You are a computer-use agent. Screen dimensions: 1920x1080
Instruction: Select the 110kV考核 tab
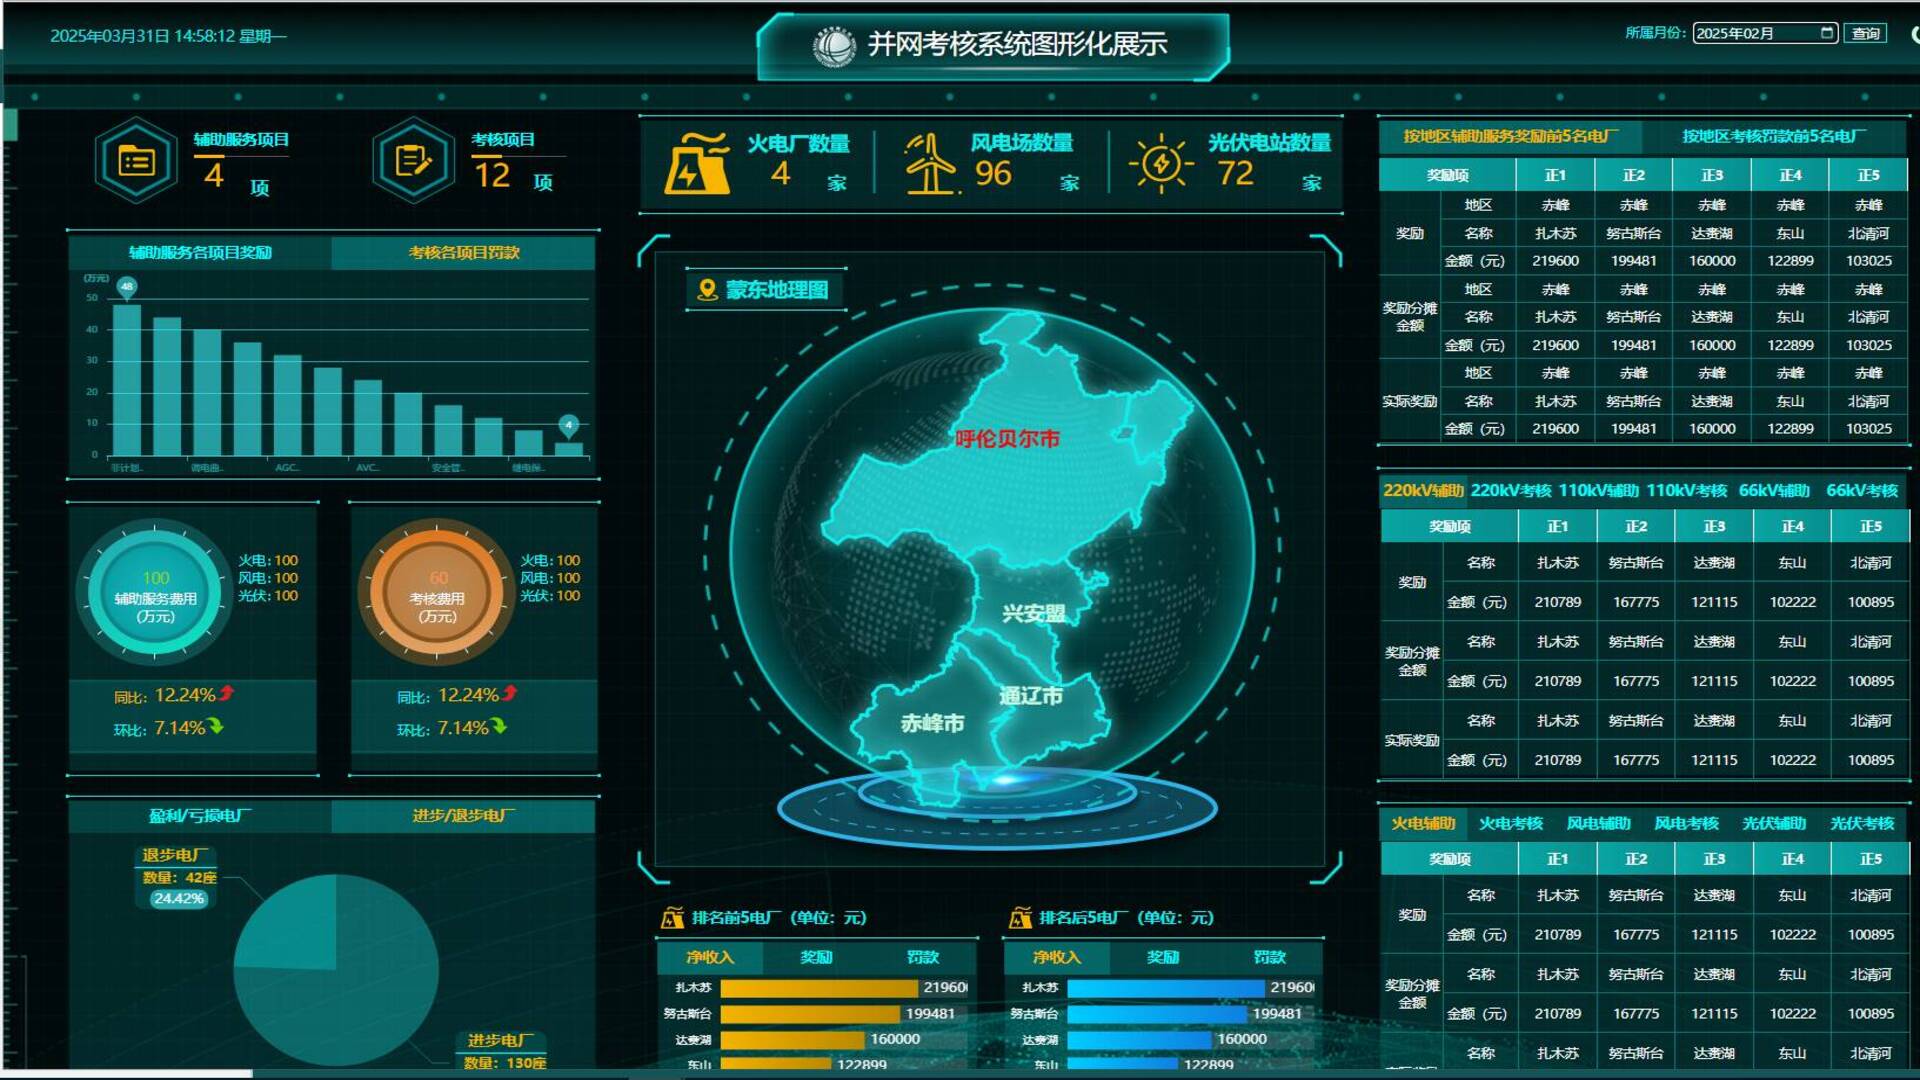click(x=1686, y=491)
